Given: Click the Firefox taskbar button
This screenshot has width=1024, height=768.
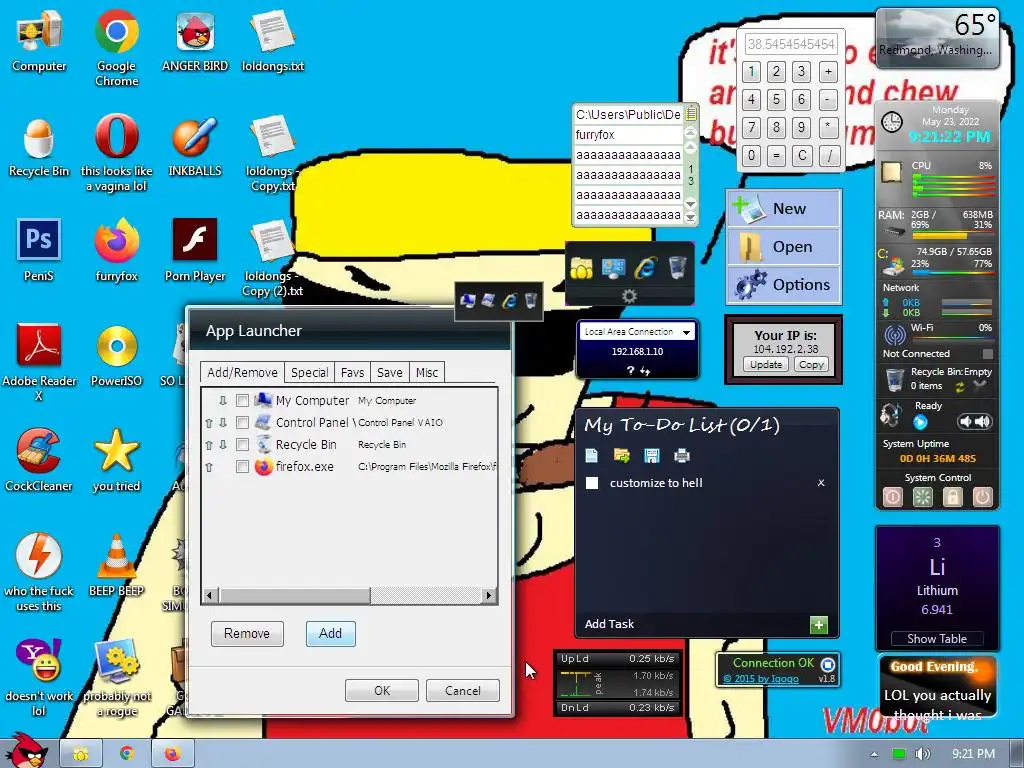Looking at the screenshot, I should (172, 754).
